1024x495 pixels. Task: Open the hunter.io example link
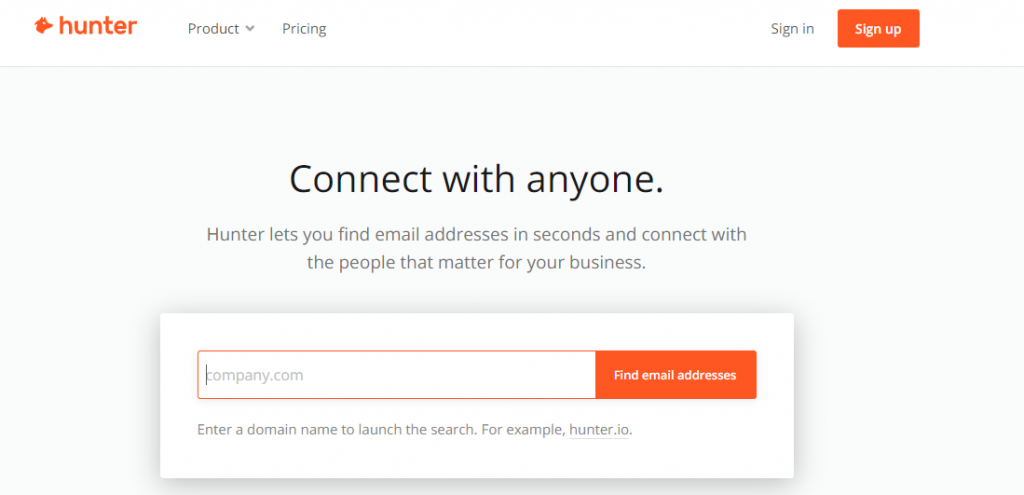click(600, 430)
